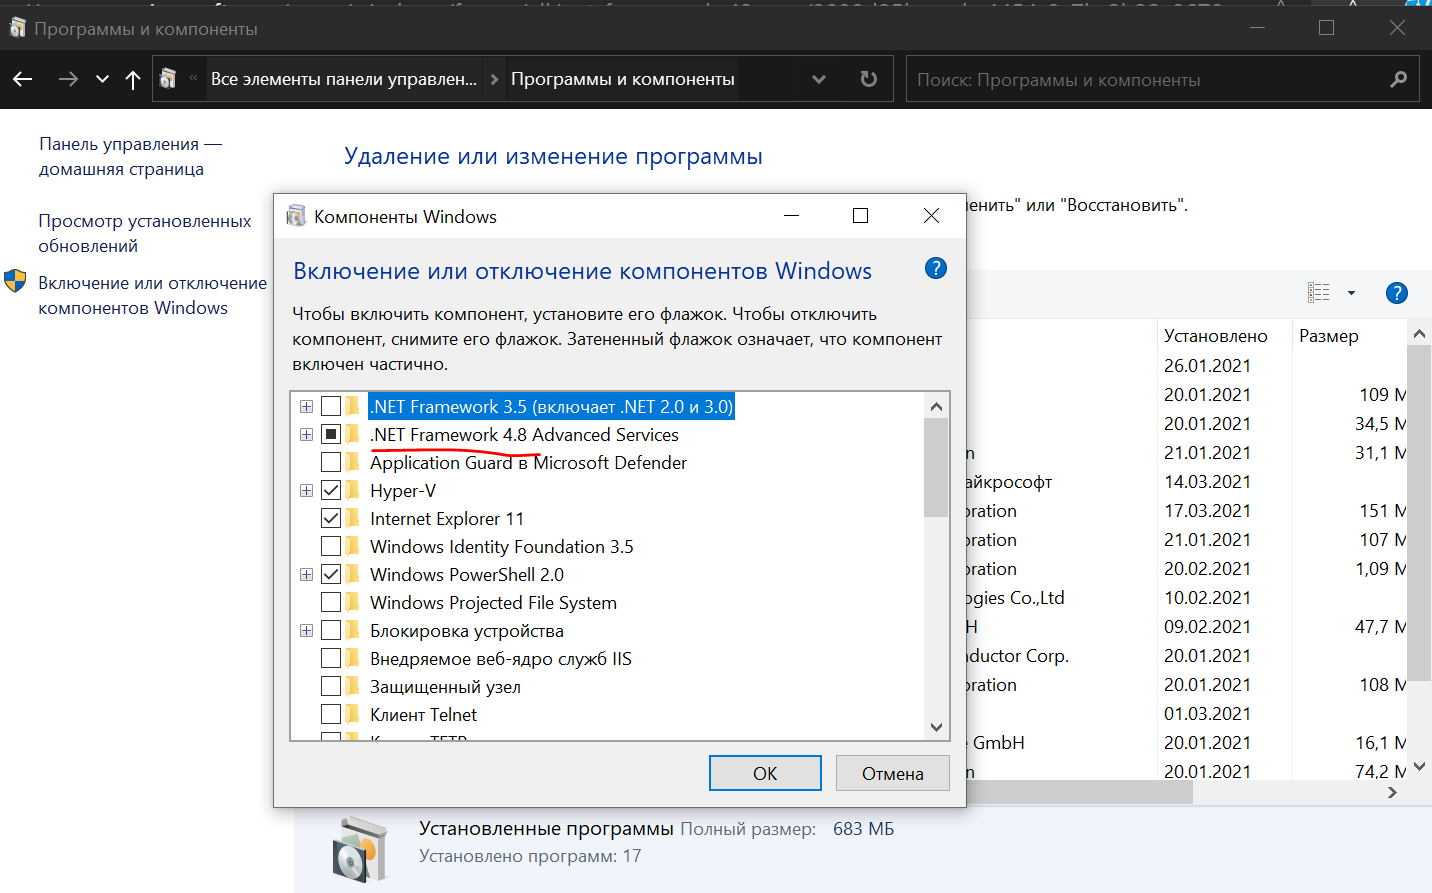Click Программы и компоненты window title icon

17,28
